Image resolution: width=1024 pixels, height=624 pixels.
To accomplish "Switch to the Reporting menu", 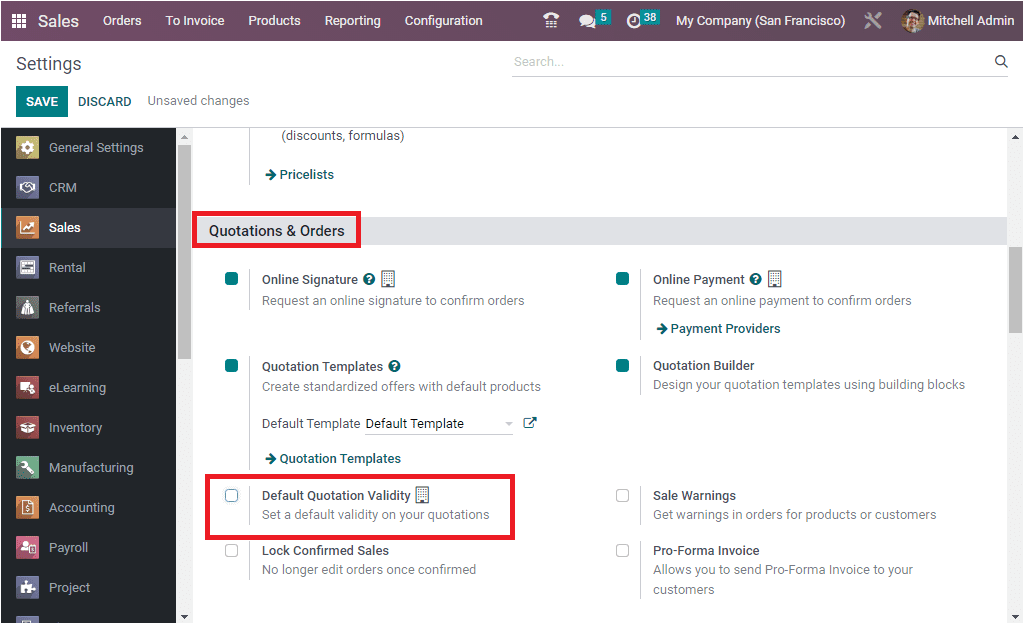I will (x=352, y=20).
